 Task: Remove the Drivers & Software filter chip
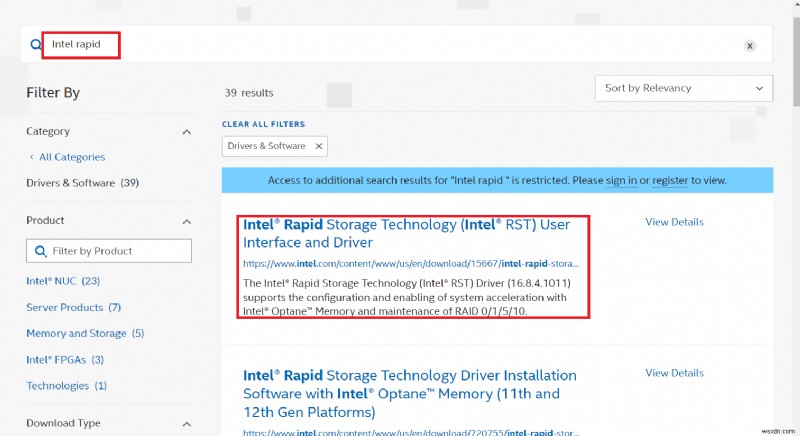pyautogui.click(x=319, y=146)
